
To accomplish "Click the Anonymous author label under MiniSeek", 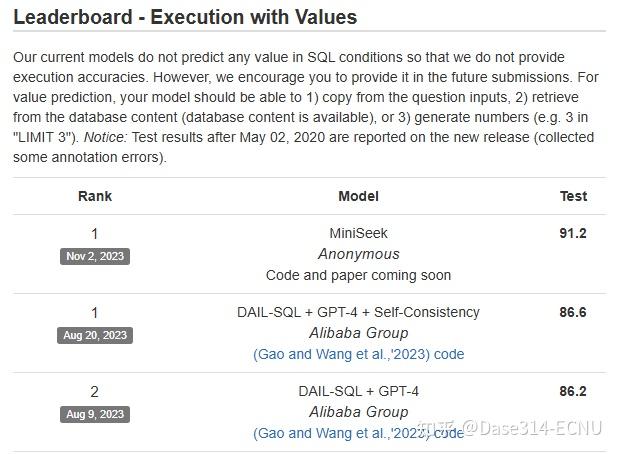I will [358, 254].
